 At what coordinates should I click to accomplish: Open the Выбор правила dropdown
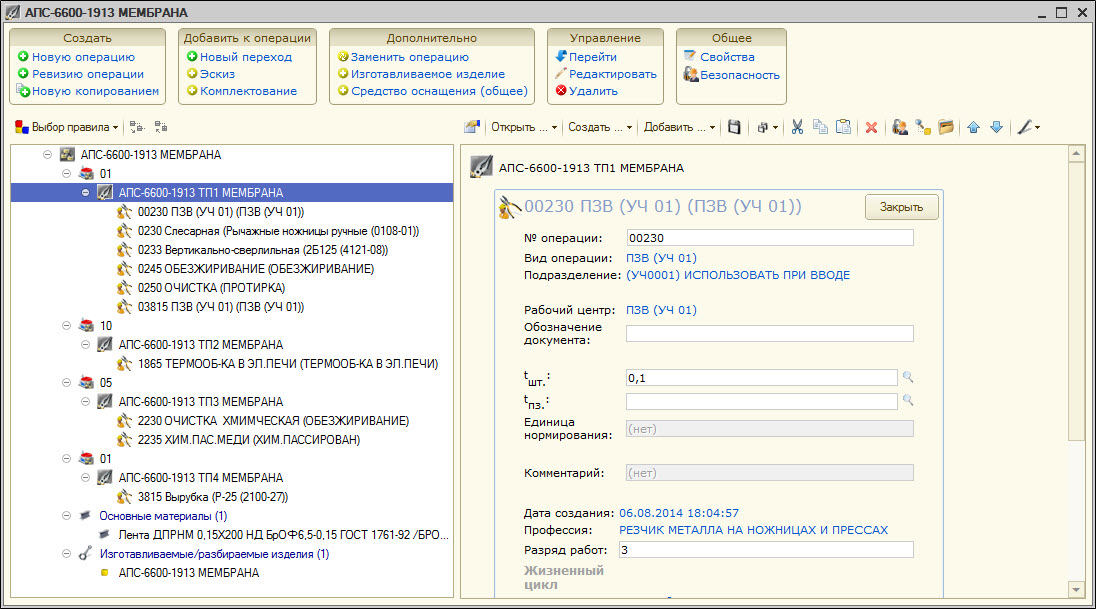(x=67, y=128)
